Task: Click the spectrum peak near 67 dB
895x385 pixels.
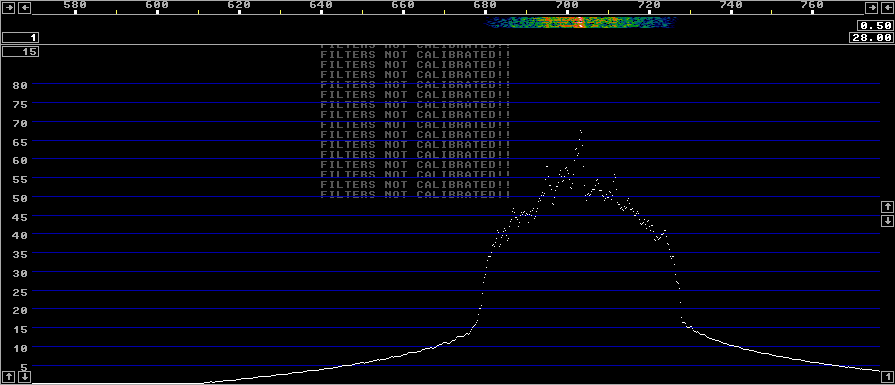Action: click(580, 131)
